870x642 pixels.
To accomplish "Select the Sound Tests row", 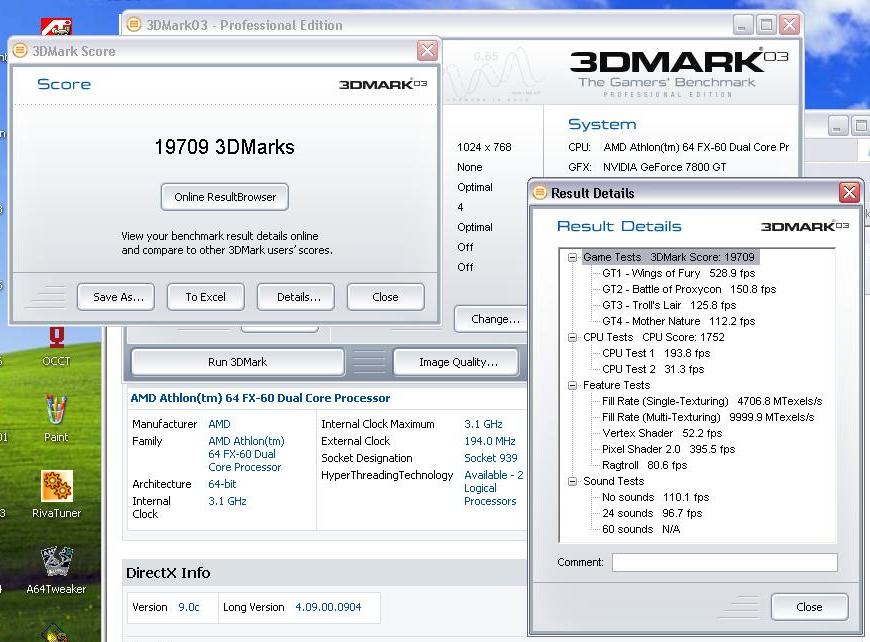I will point(613,481).
